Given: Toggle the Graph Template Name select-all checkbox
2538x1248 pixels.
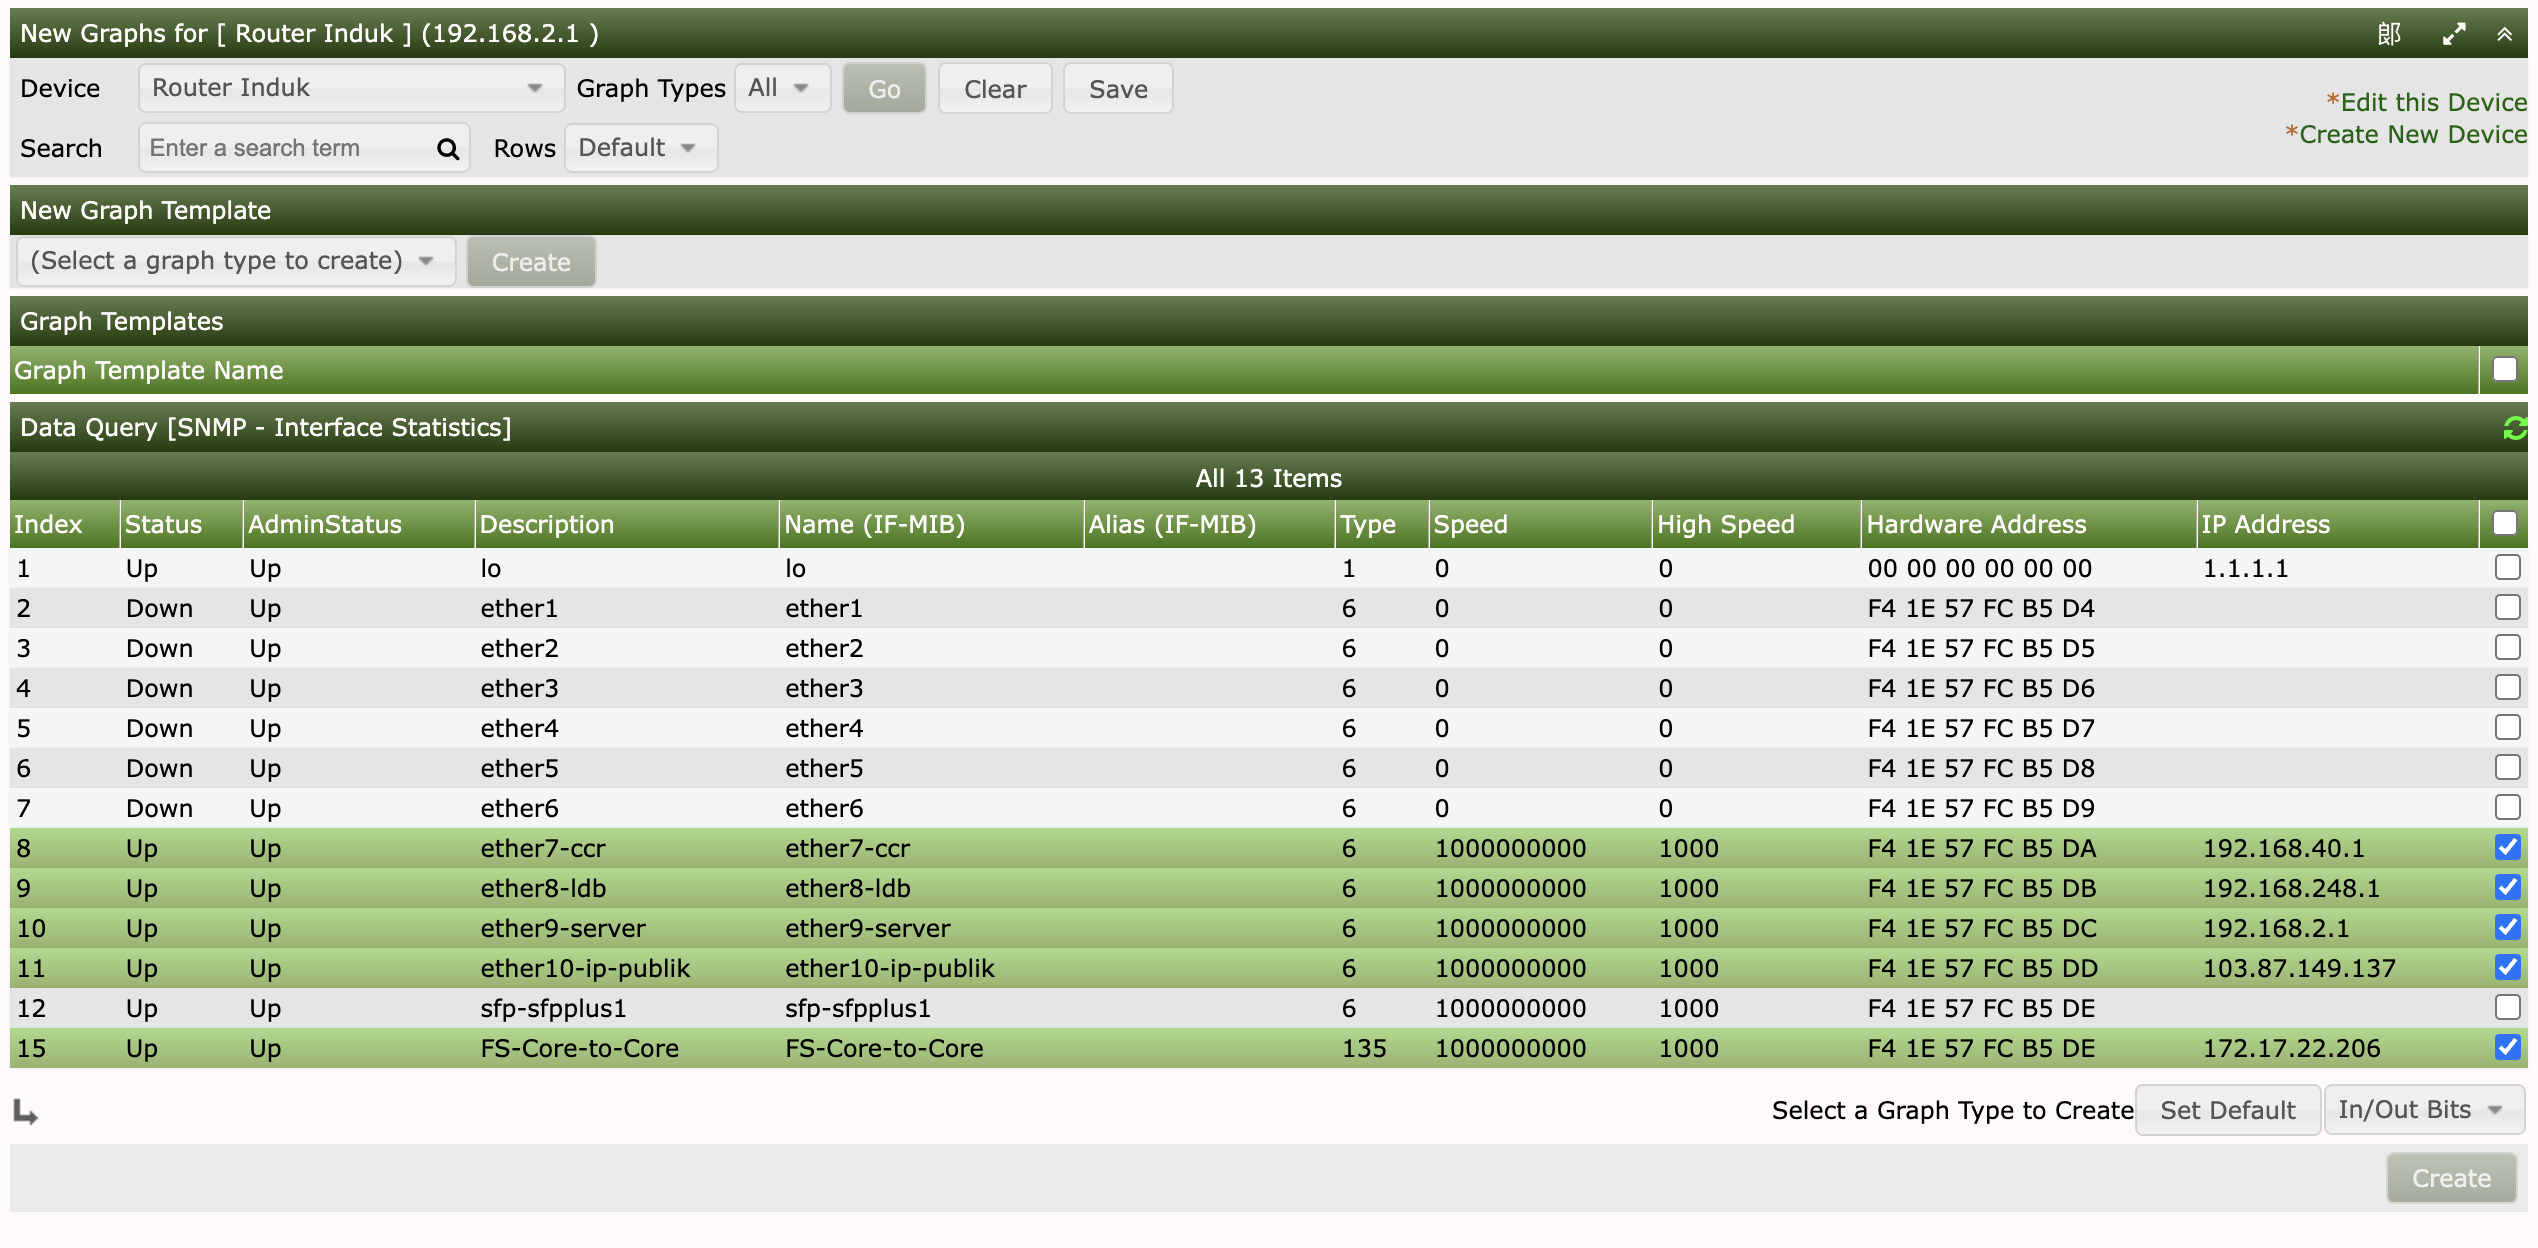Looking at the screenshot, I should [x=2504, y=369].
